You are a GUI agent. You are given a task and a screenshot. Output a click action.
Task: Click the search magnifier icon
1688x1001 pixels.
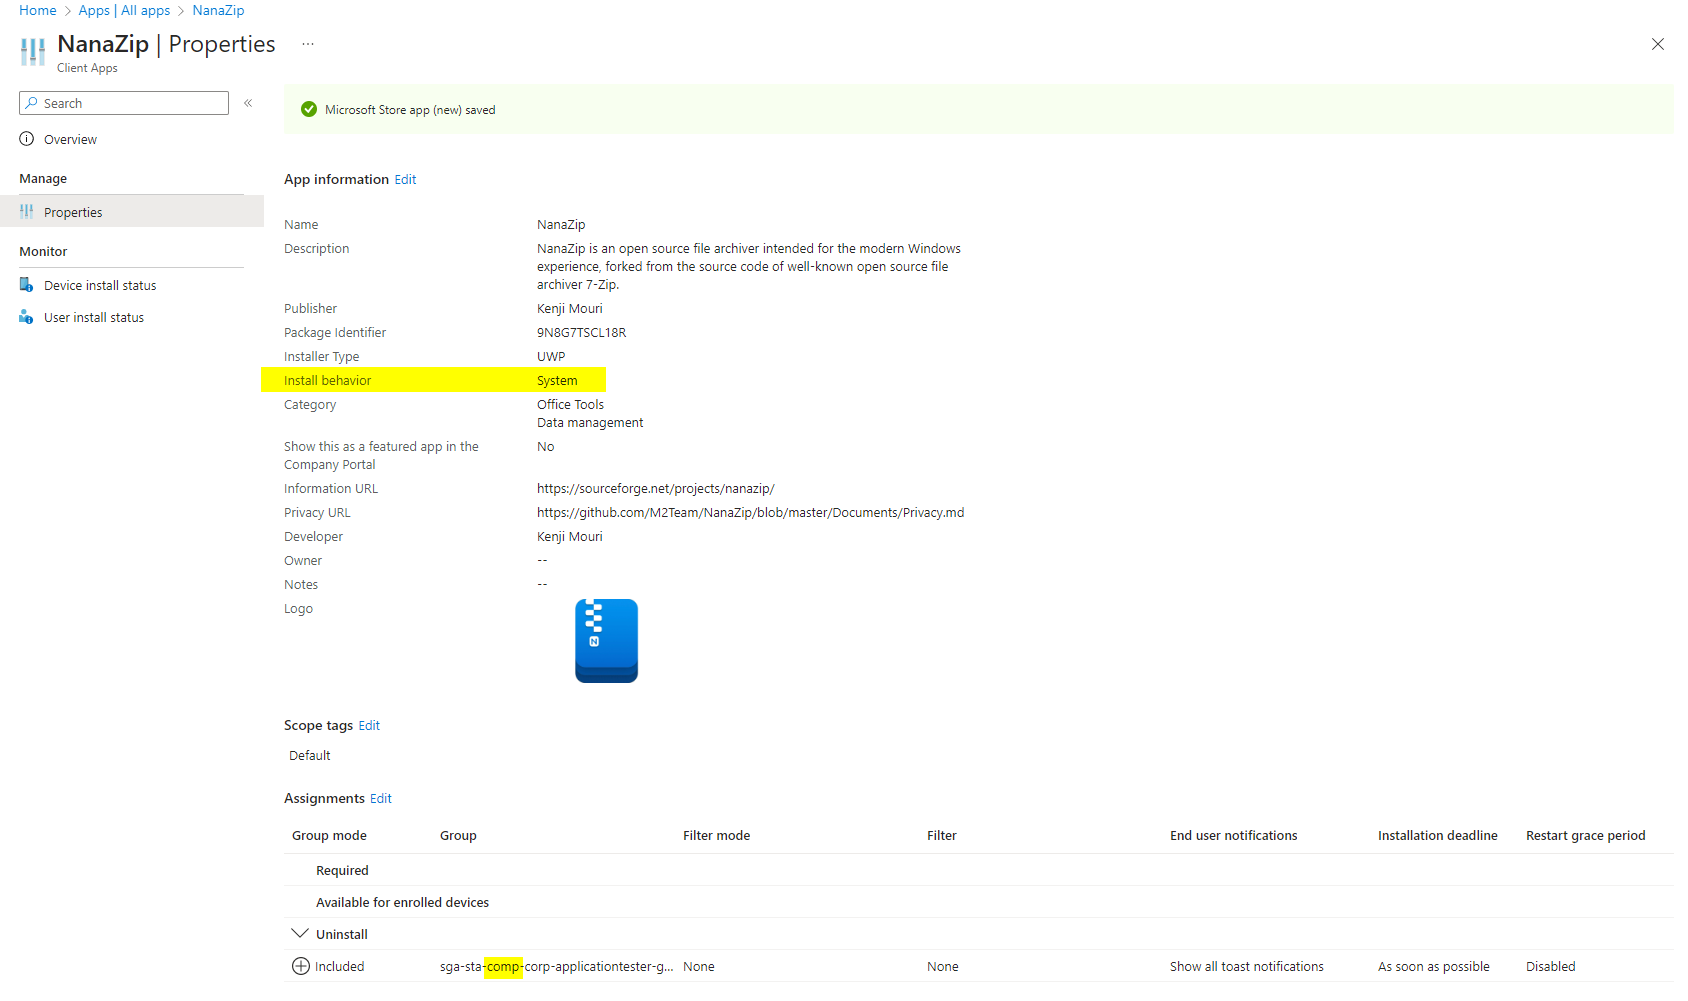[32, 103]
